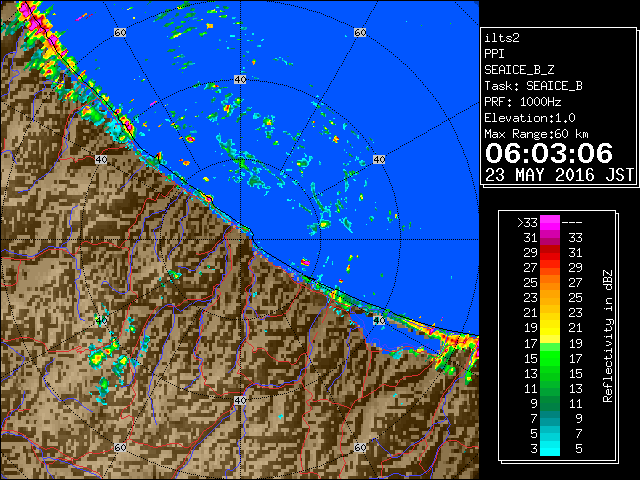This screenshot has width=640, height=480.
Task: Select the date "23 MAY 2016 JST"
Action: pyautogui.click(x=559, y=175)
